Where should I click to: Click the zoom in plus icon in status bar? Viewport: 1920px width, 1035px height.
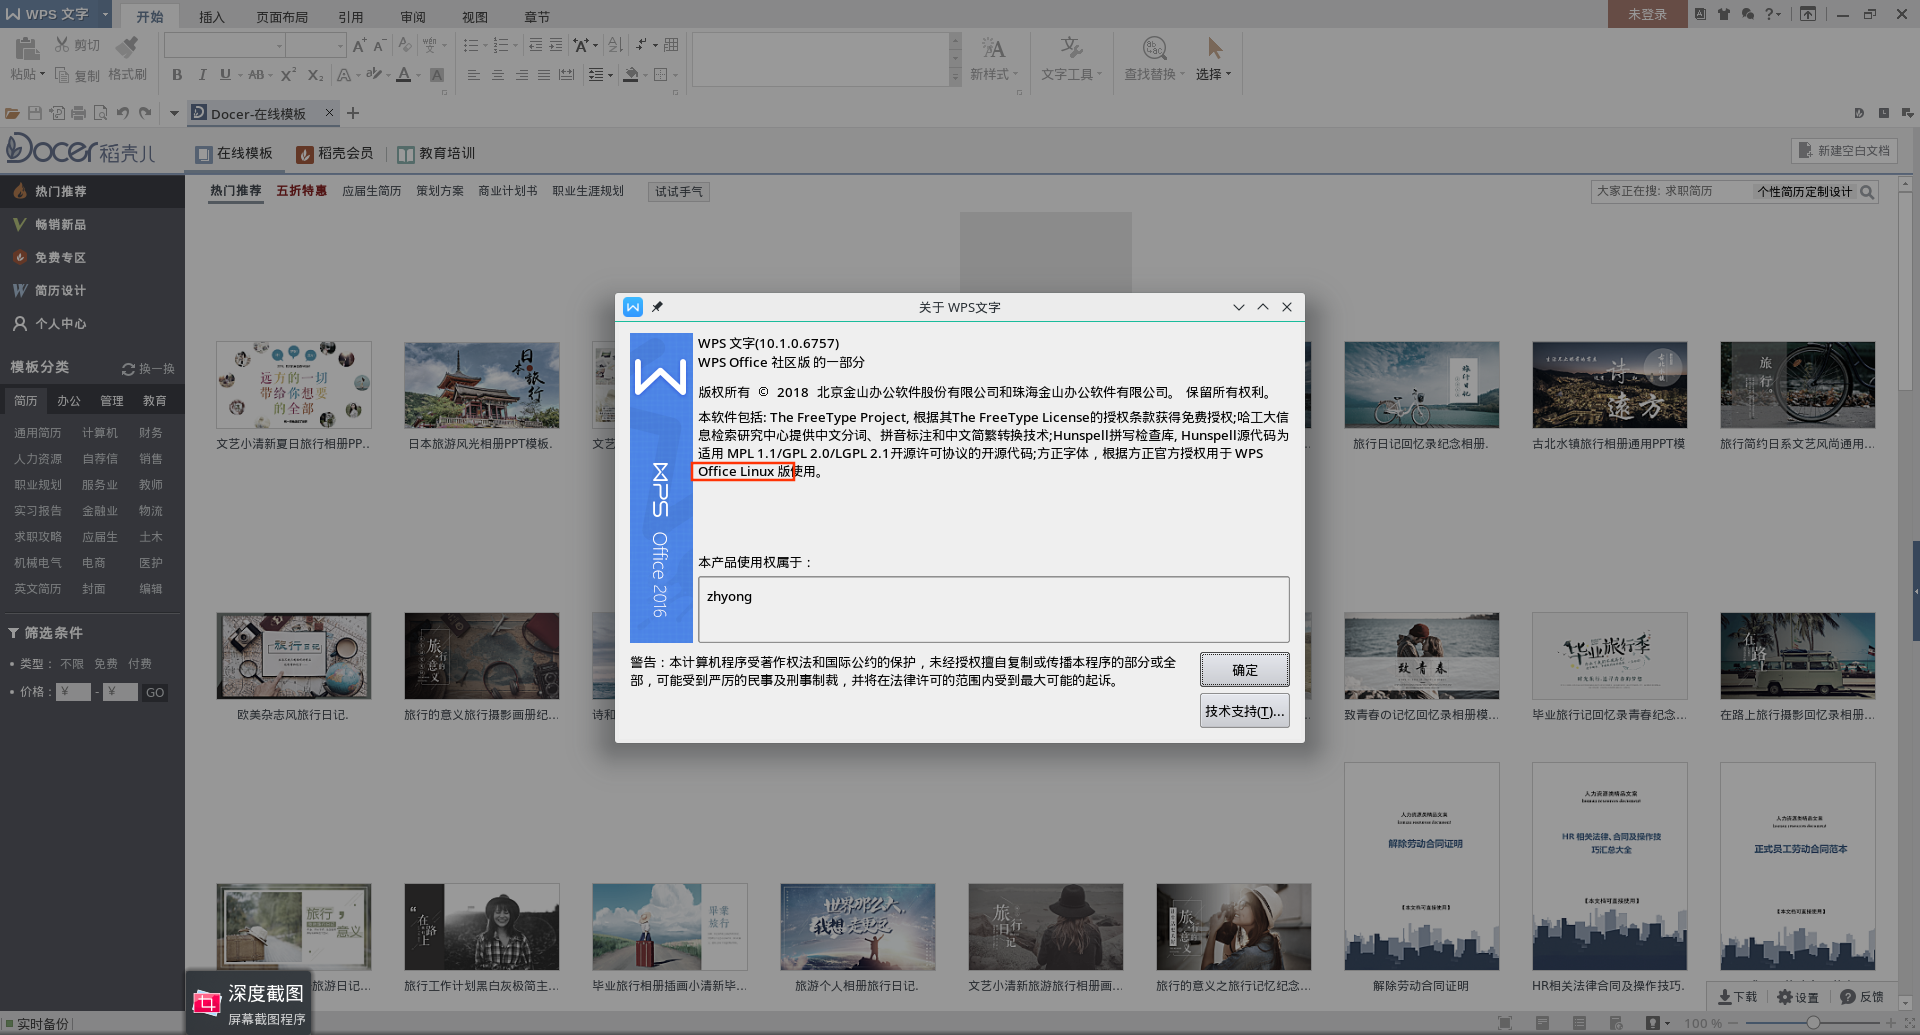click(x=1891, y=1023)
